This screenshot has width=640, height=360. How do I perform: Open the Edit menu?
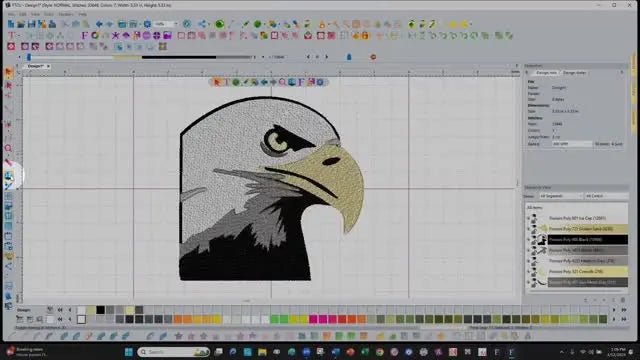pos(23,14)
